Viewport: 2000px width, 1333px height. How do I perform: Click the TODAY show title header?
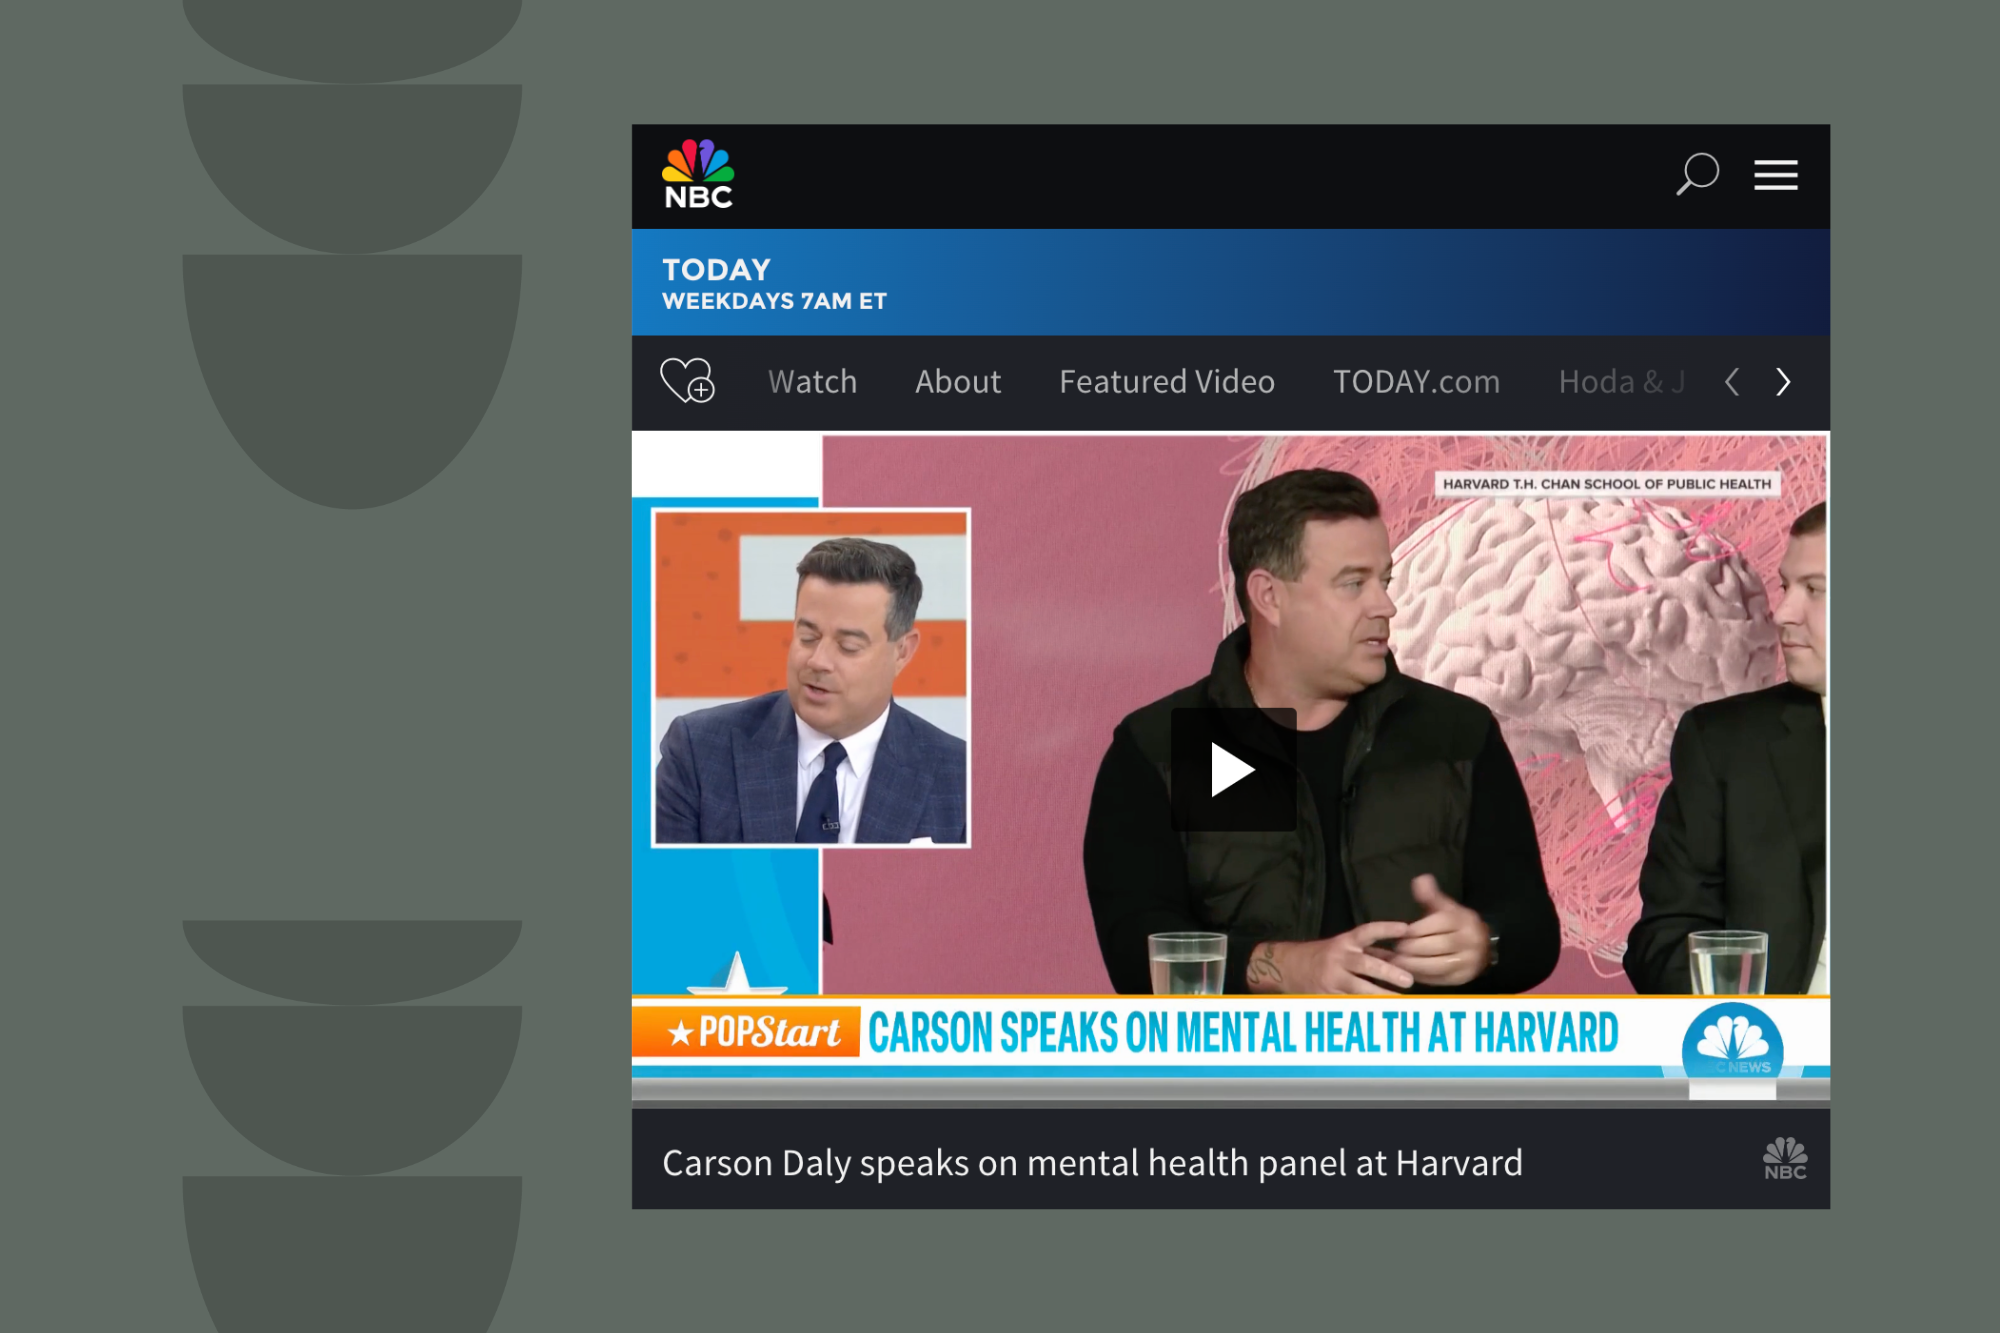[x=716, y=270]
